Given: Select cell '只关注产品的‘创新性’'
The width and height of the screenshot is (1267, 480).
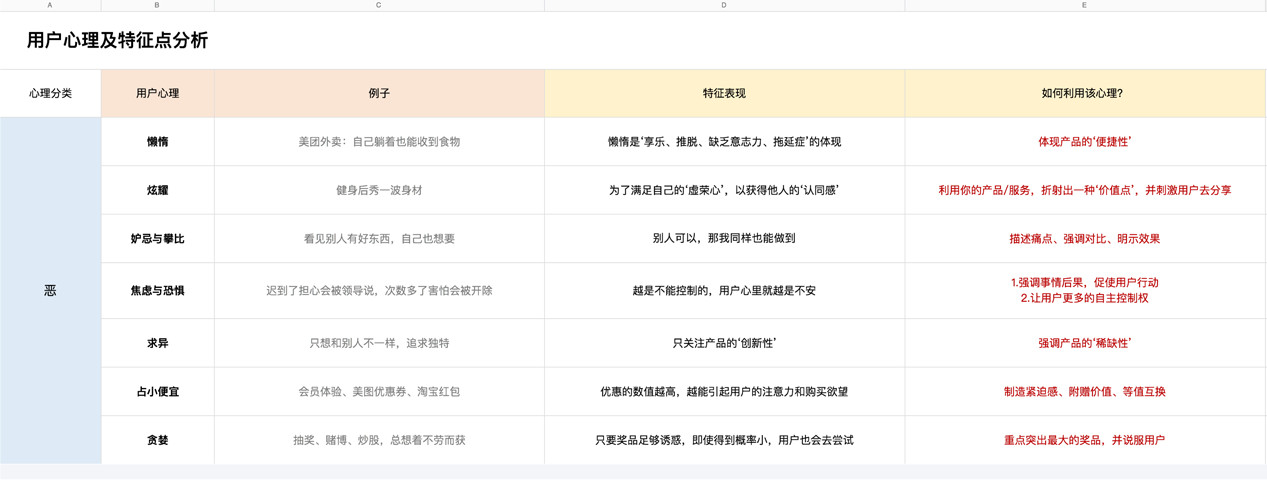Looking at the screenshot, I should tap(724, 343).
